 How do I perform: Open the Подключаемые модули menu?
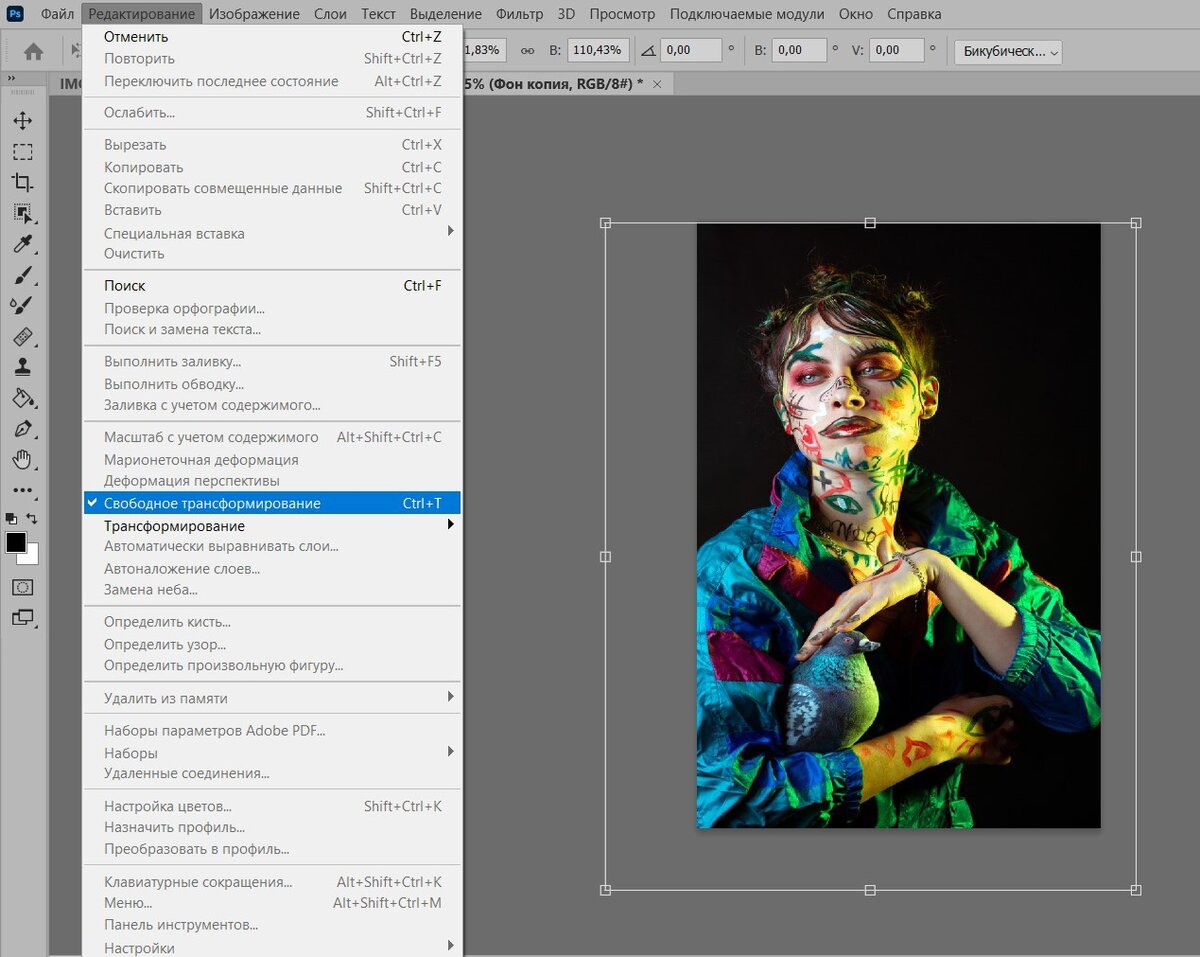(747, 14)
